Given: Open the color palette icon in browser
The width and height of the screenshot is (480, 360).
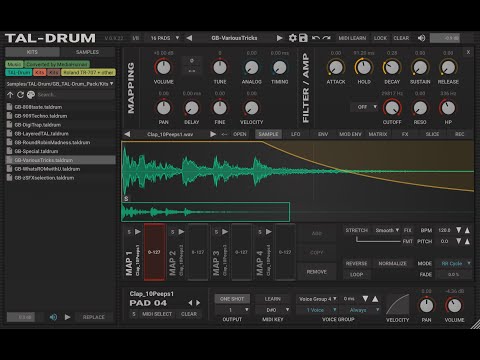Looking at the screenshot, I should point(31,95).
